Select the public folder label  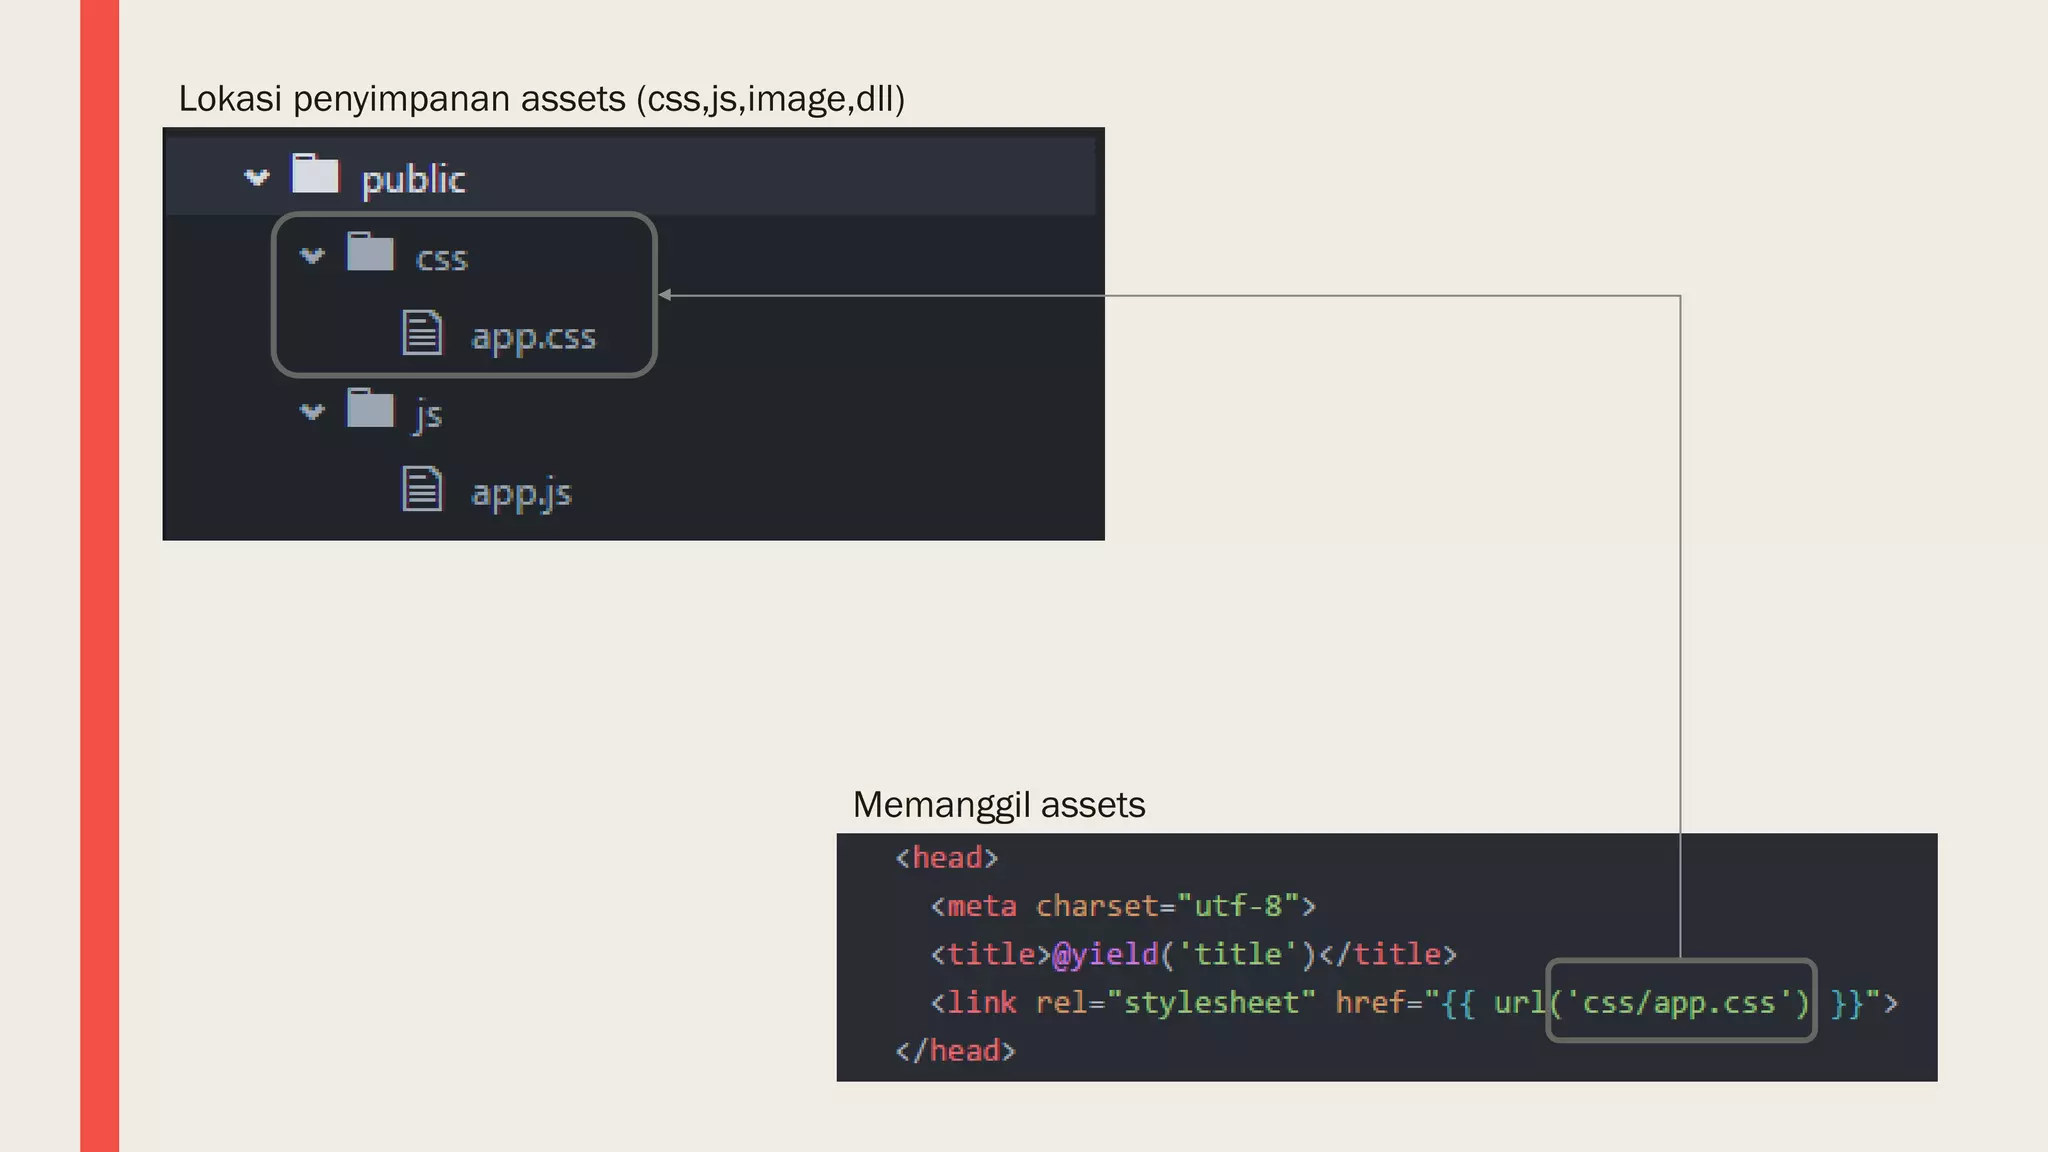click(413, 180)
